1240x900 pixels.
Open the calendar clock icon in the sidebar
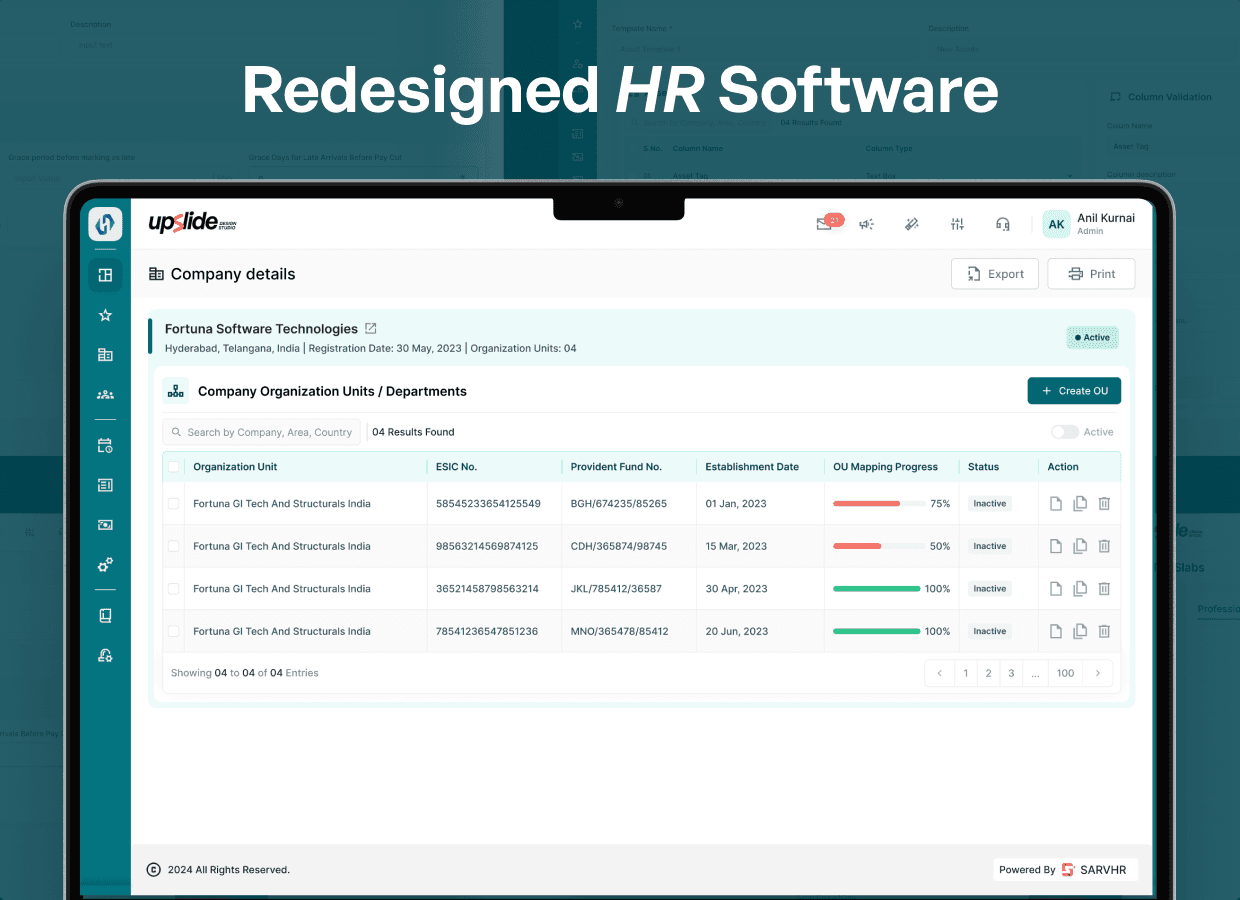pos(105,445)
